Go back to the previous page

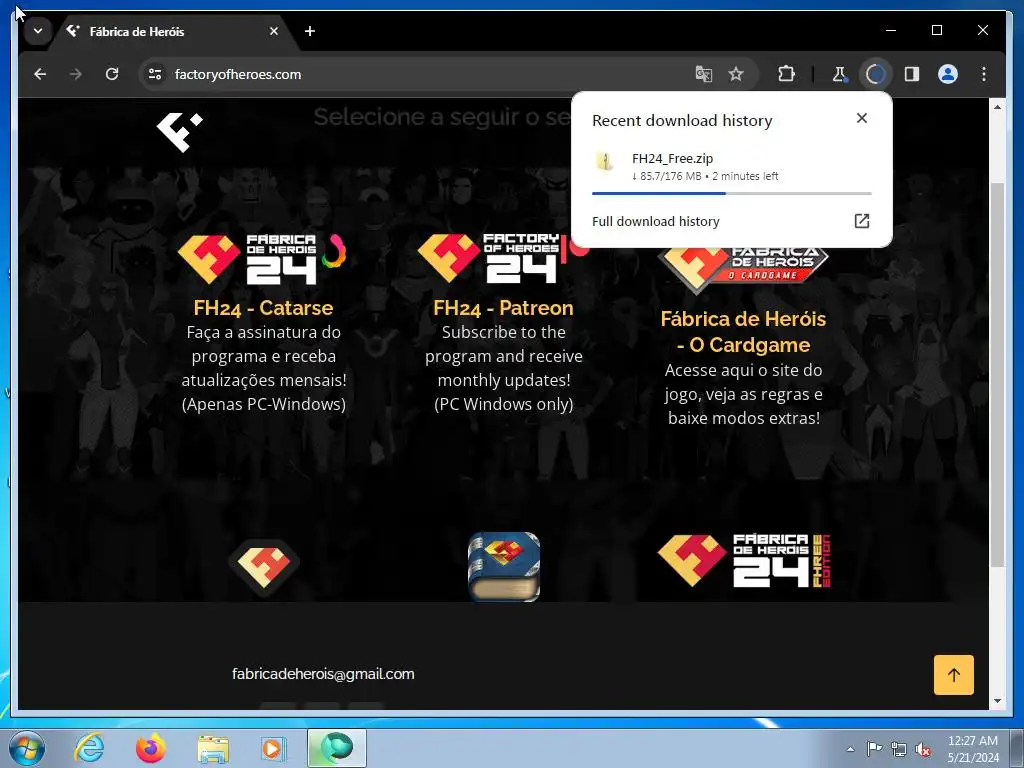(40, 74)
